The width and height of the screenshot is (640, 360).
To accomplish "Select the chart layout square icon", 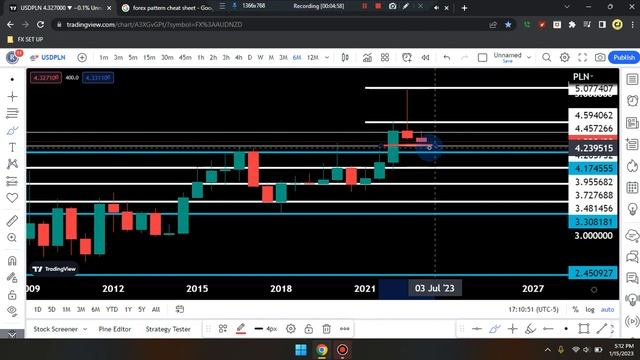I will click(x=482, y=58).
